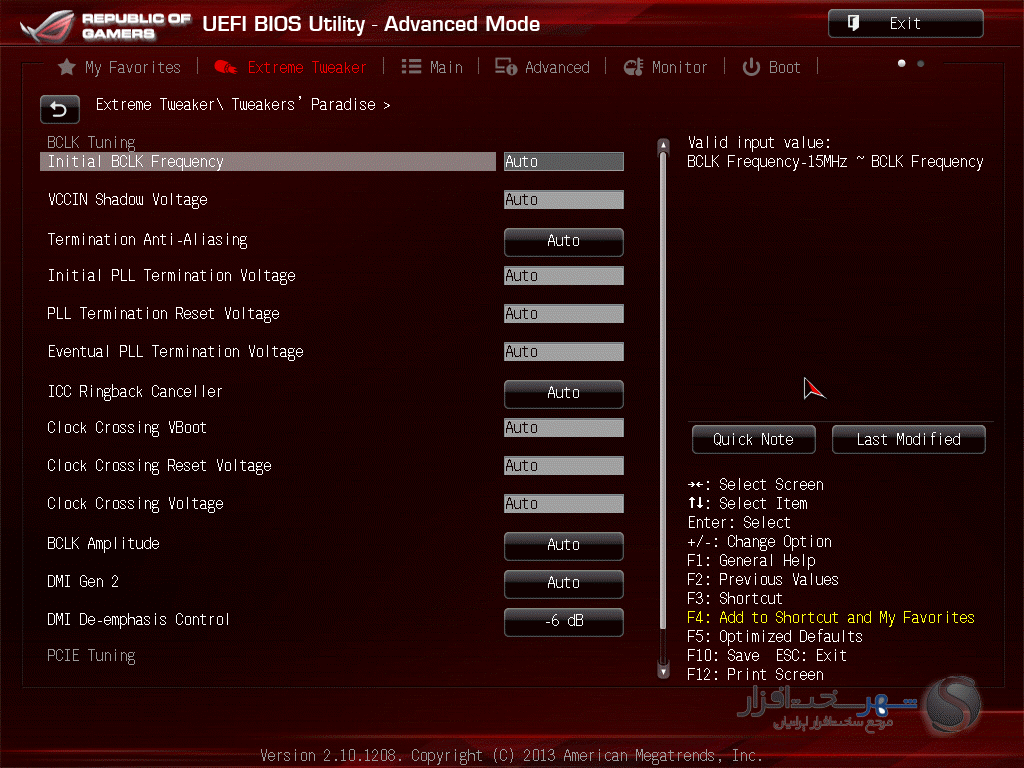Click the Main list icon
The image size is (1024, 768).
click(x=411, y=67)
